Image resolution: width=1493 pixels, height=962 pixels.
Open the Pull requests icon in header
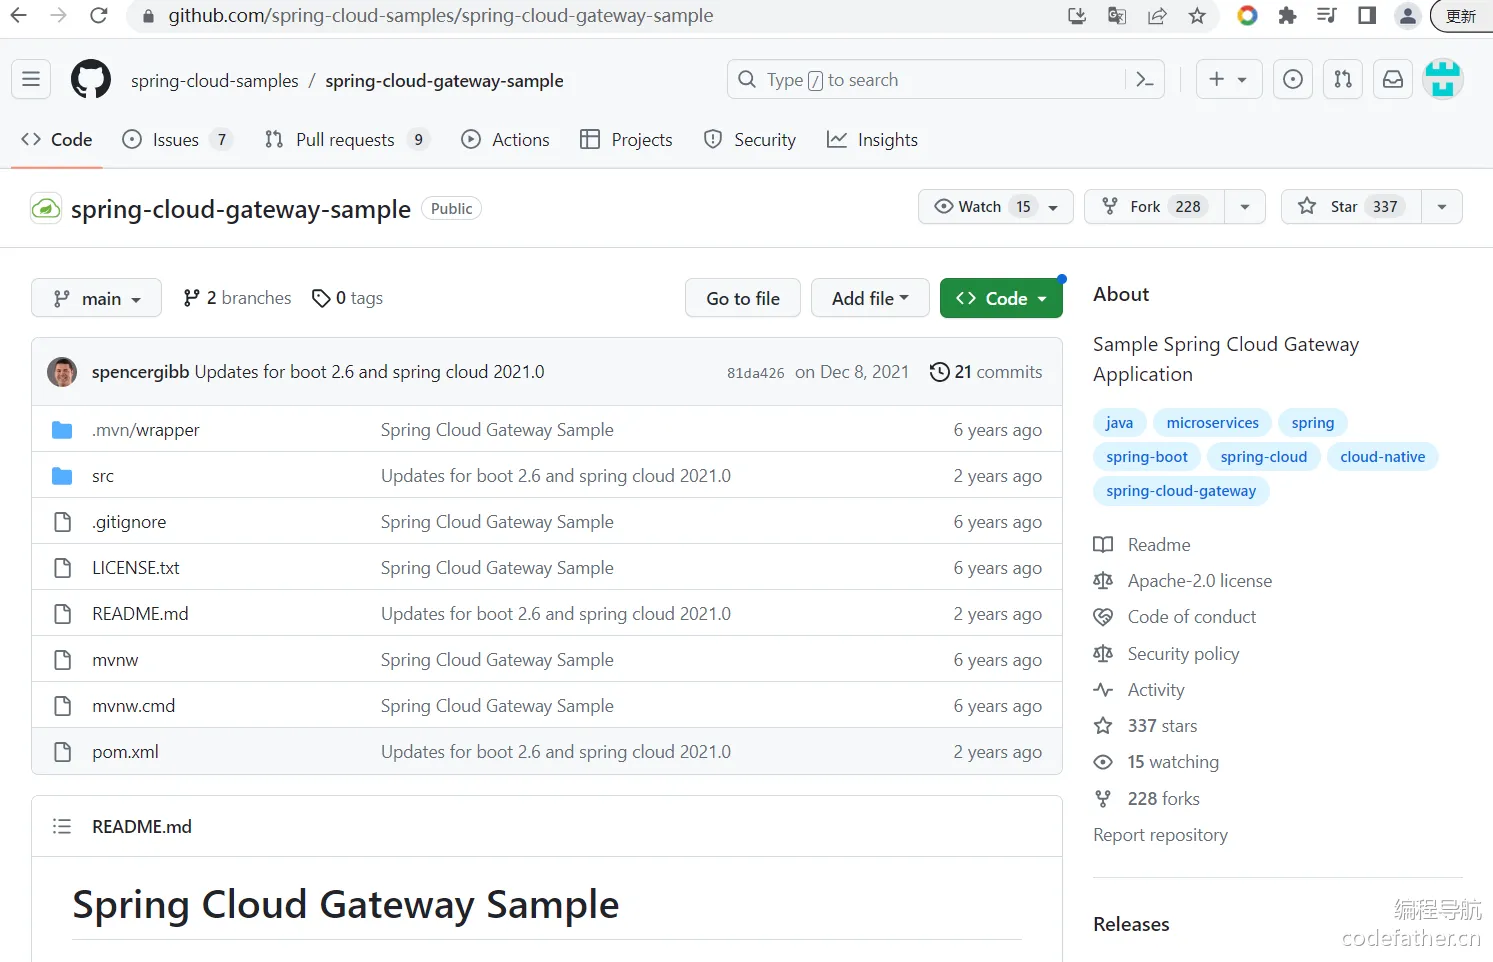pyautogui.click(x=1343, y=80)
